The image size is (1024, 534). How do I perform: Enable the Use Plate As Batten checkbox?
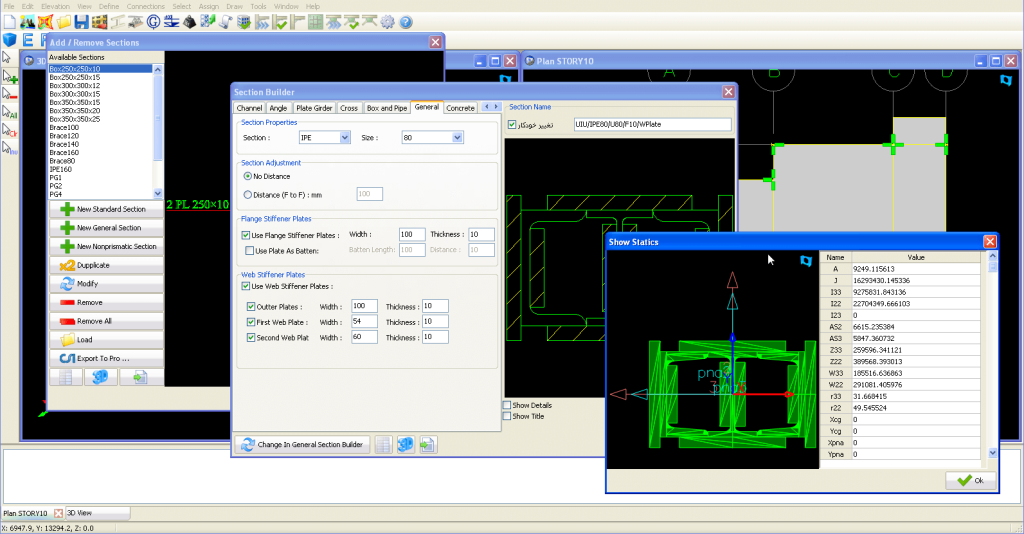tap(249, 250)
